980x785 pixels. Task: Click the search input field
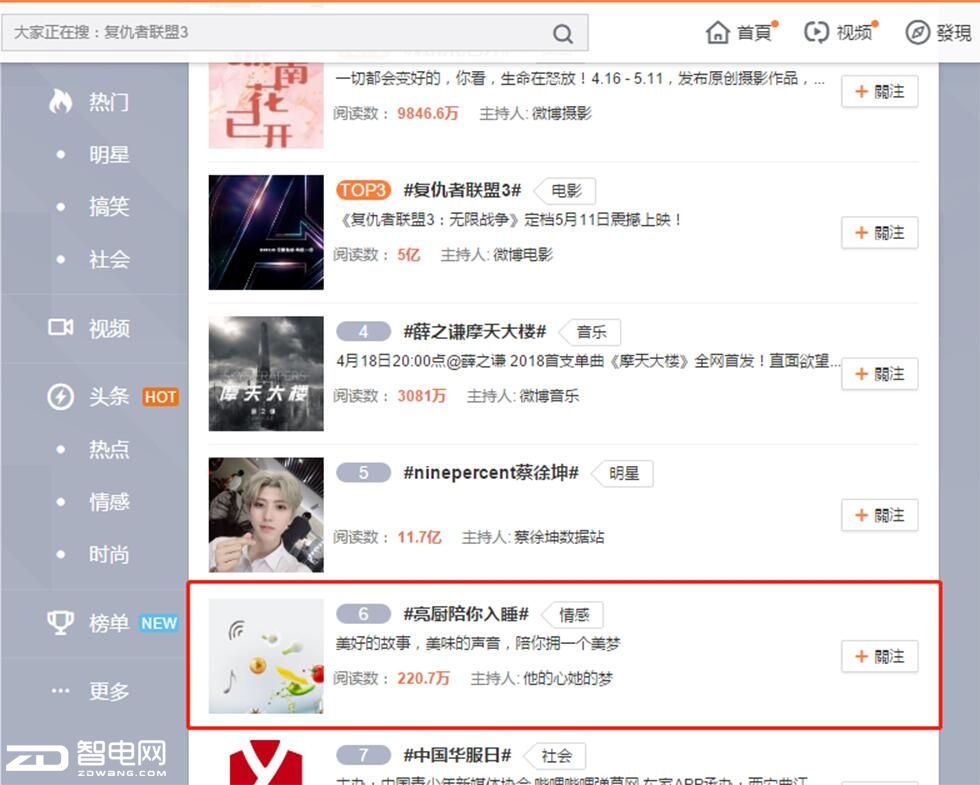click(x=275, y=32)
